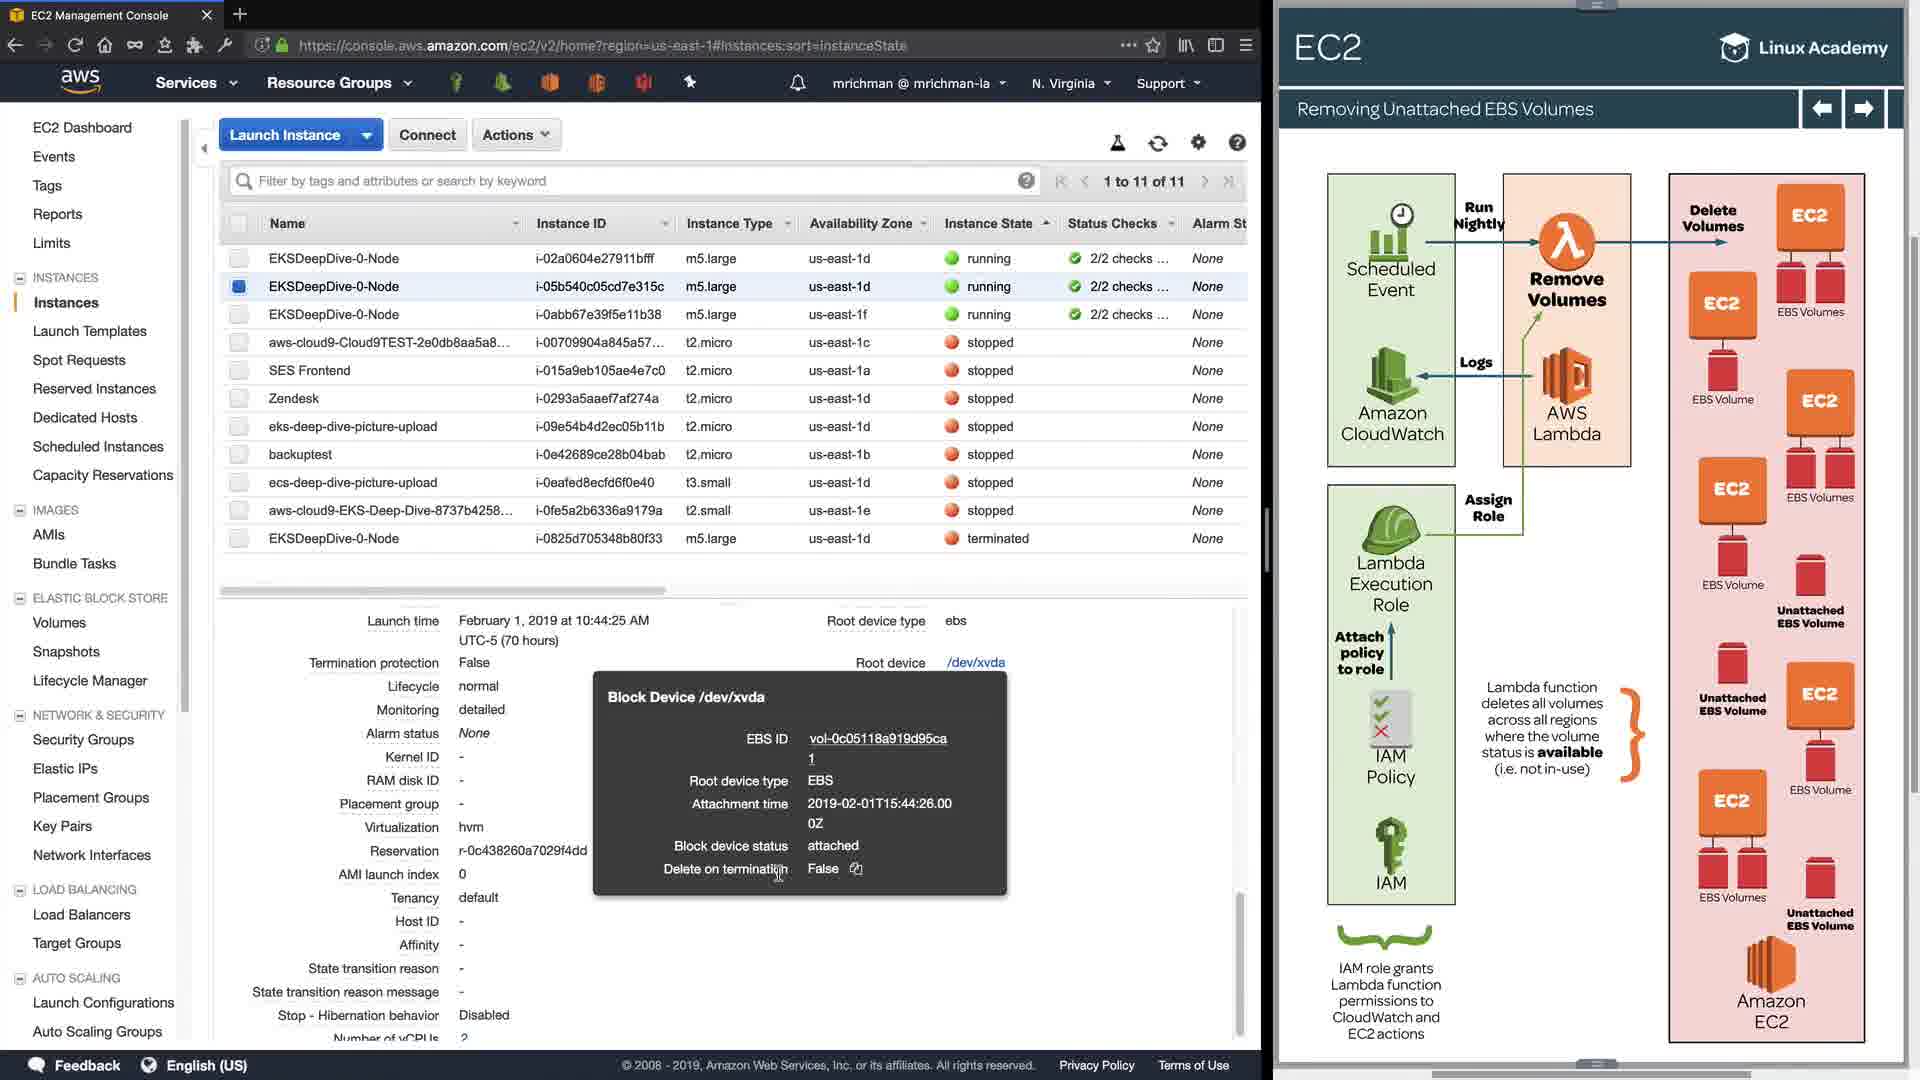Click the pin shortcut icon in navbar

point(690,83)
